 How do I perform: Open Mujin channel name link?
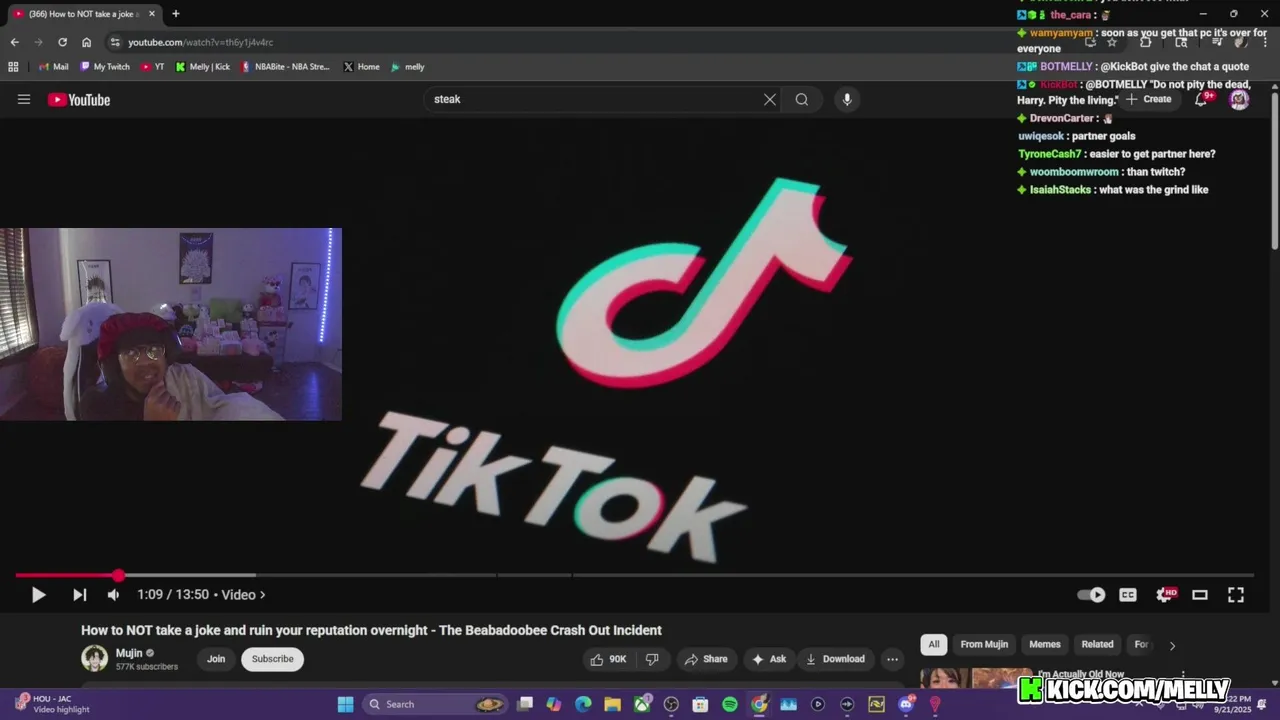click(x=129, y=653)
